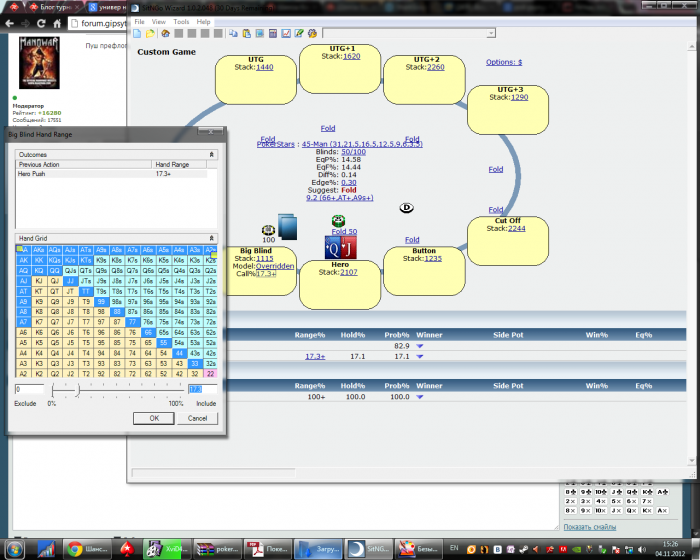Viewport: 700px width, 560px height.
Task: Open the Tools menu
Action: point(181,21)
